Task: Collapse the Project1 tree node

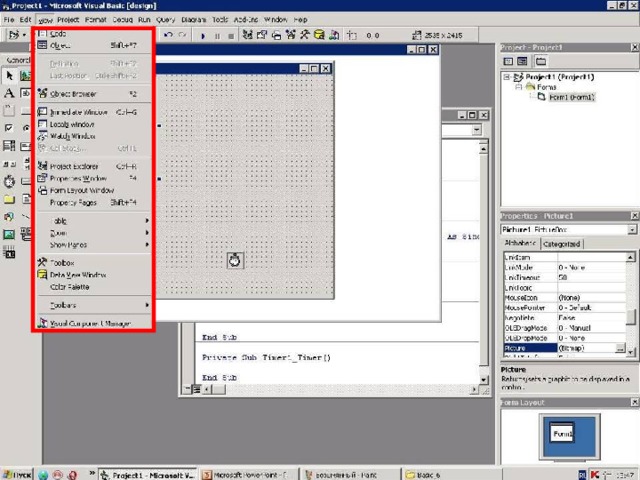Action: point(507,77)
